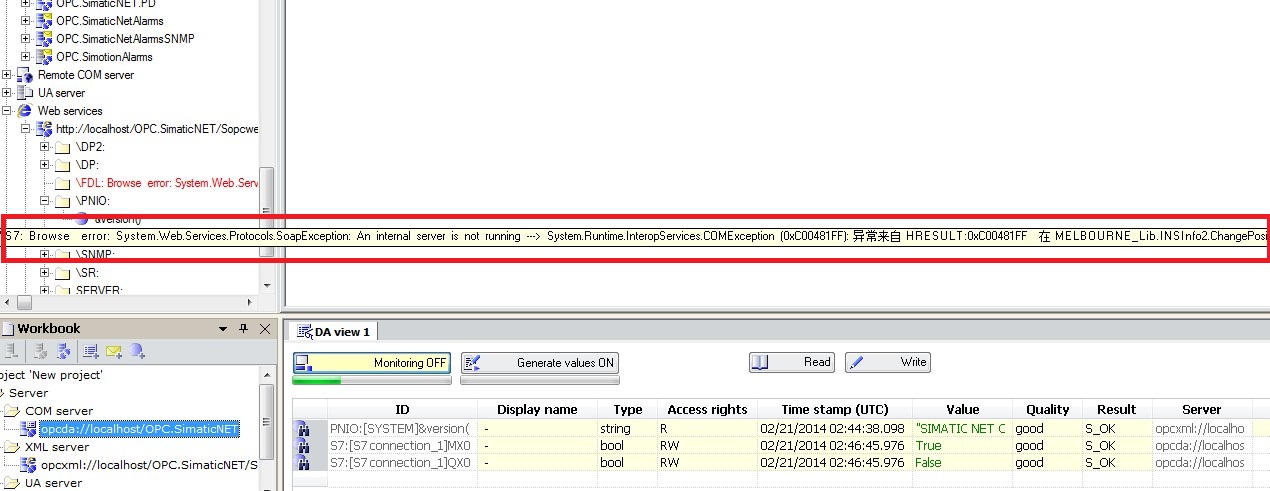Click timestamp 02/21/2014 02:44:38.098
The height and width of the screenshot is (491, 1270).
point(834,428)
